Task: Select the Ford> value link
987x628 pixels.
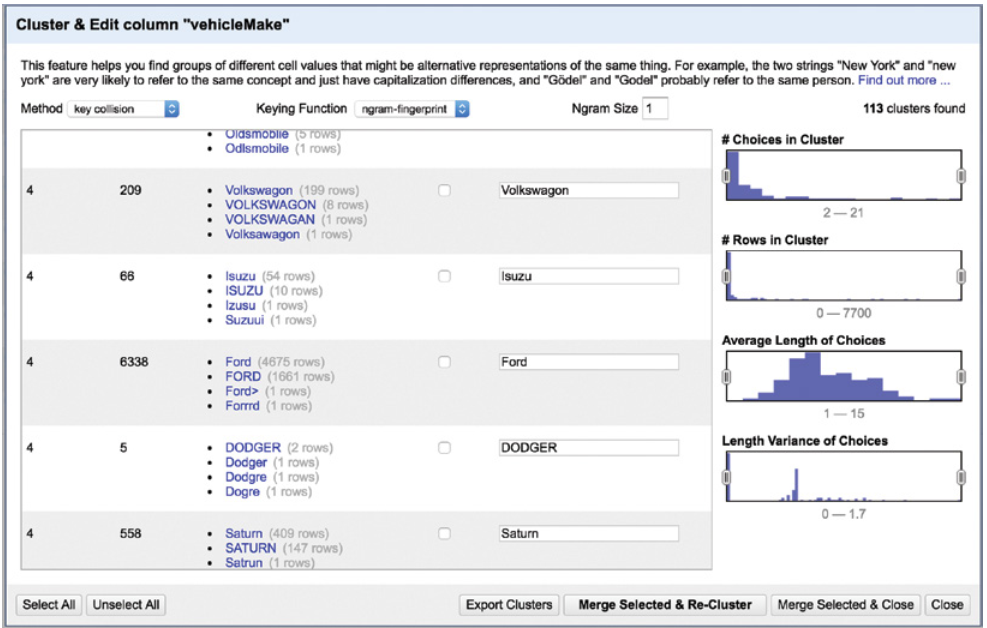Action: tap(242, 391)
